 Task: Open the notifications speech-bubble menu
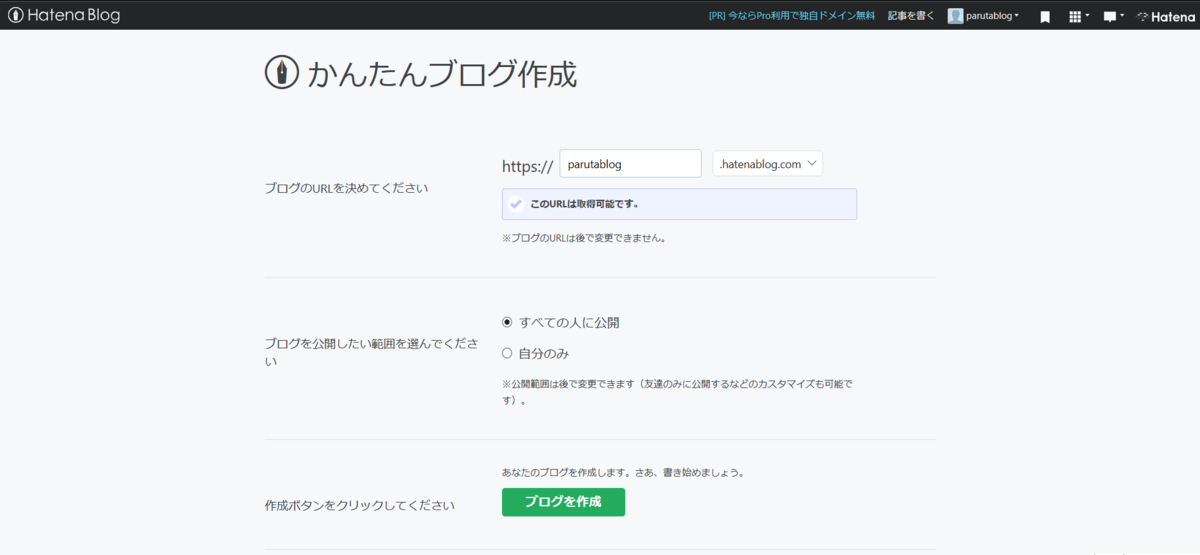(x=1113, y=17)
